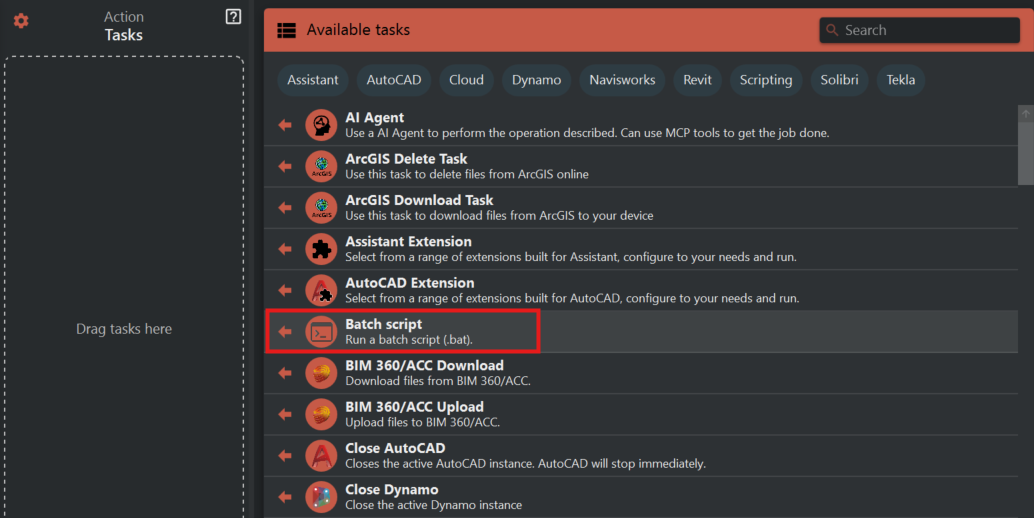Click the ArcGIS Delete Task globe icon
Screen dimensions: 1034x518
(x=321, y=166)
